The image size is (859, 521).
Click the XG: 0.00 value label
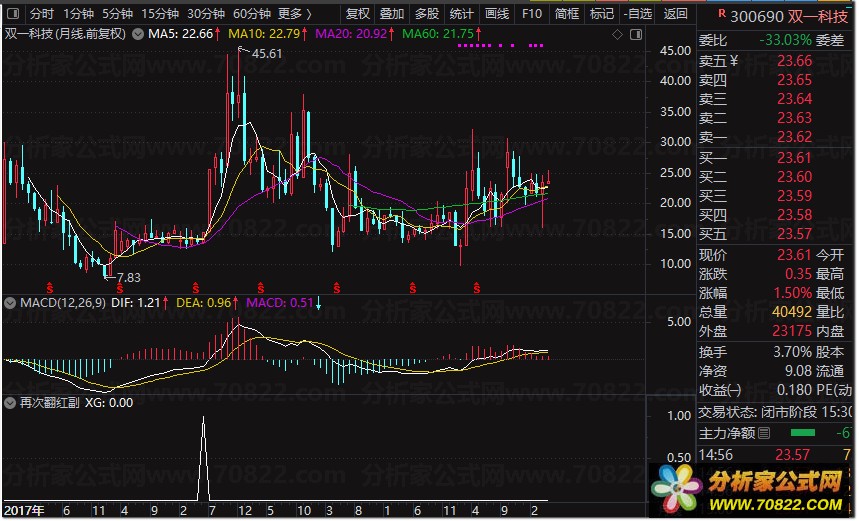point(109,404)
